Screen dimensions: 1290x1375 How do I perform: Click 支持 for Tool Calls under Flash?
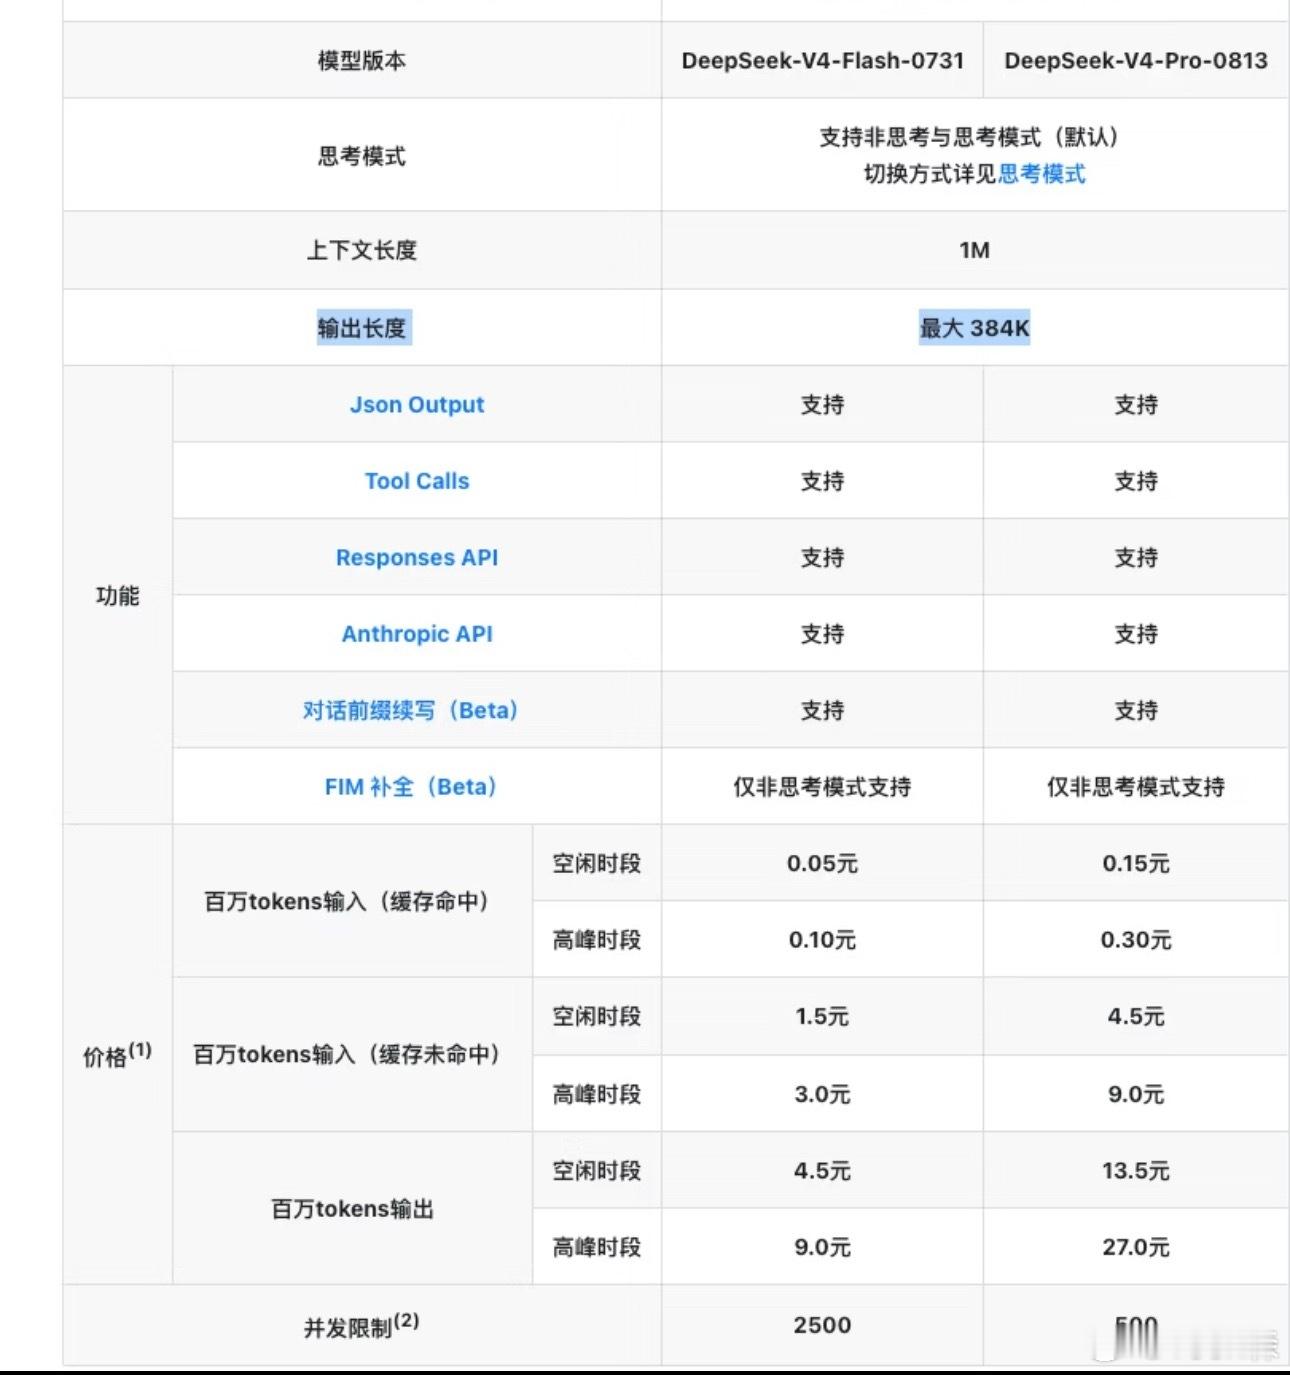pyautogui.click(x=823, y=481)
